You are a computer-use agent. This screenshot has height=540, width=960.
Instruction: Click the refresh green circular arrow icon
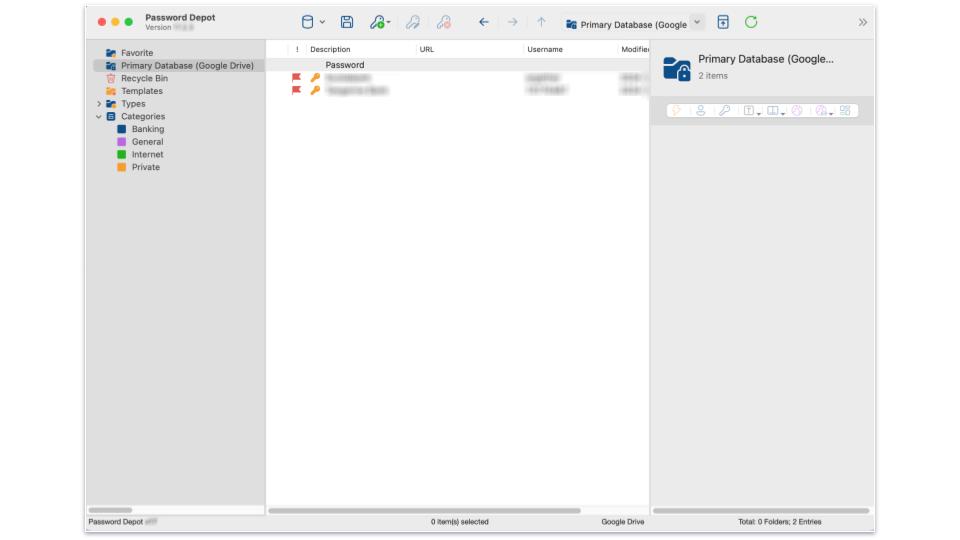[x=751, y=23]
